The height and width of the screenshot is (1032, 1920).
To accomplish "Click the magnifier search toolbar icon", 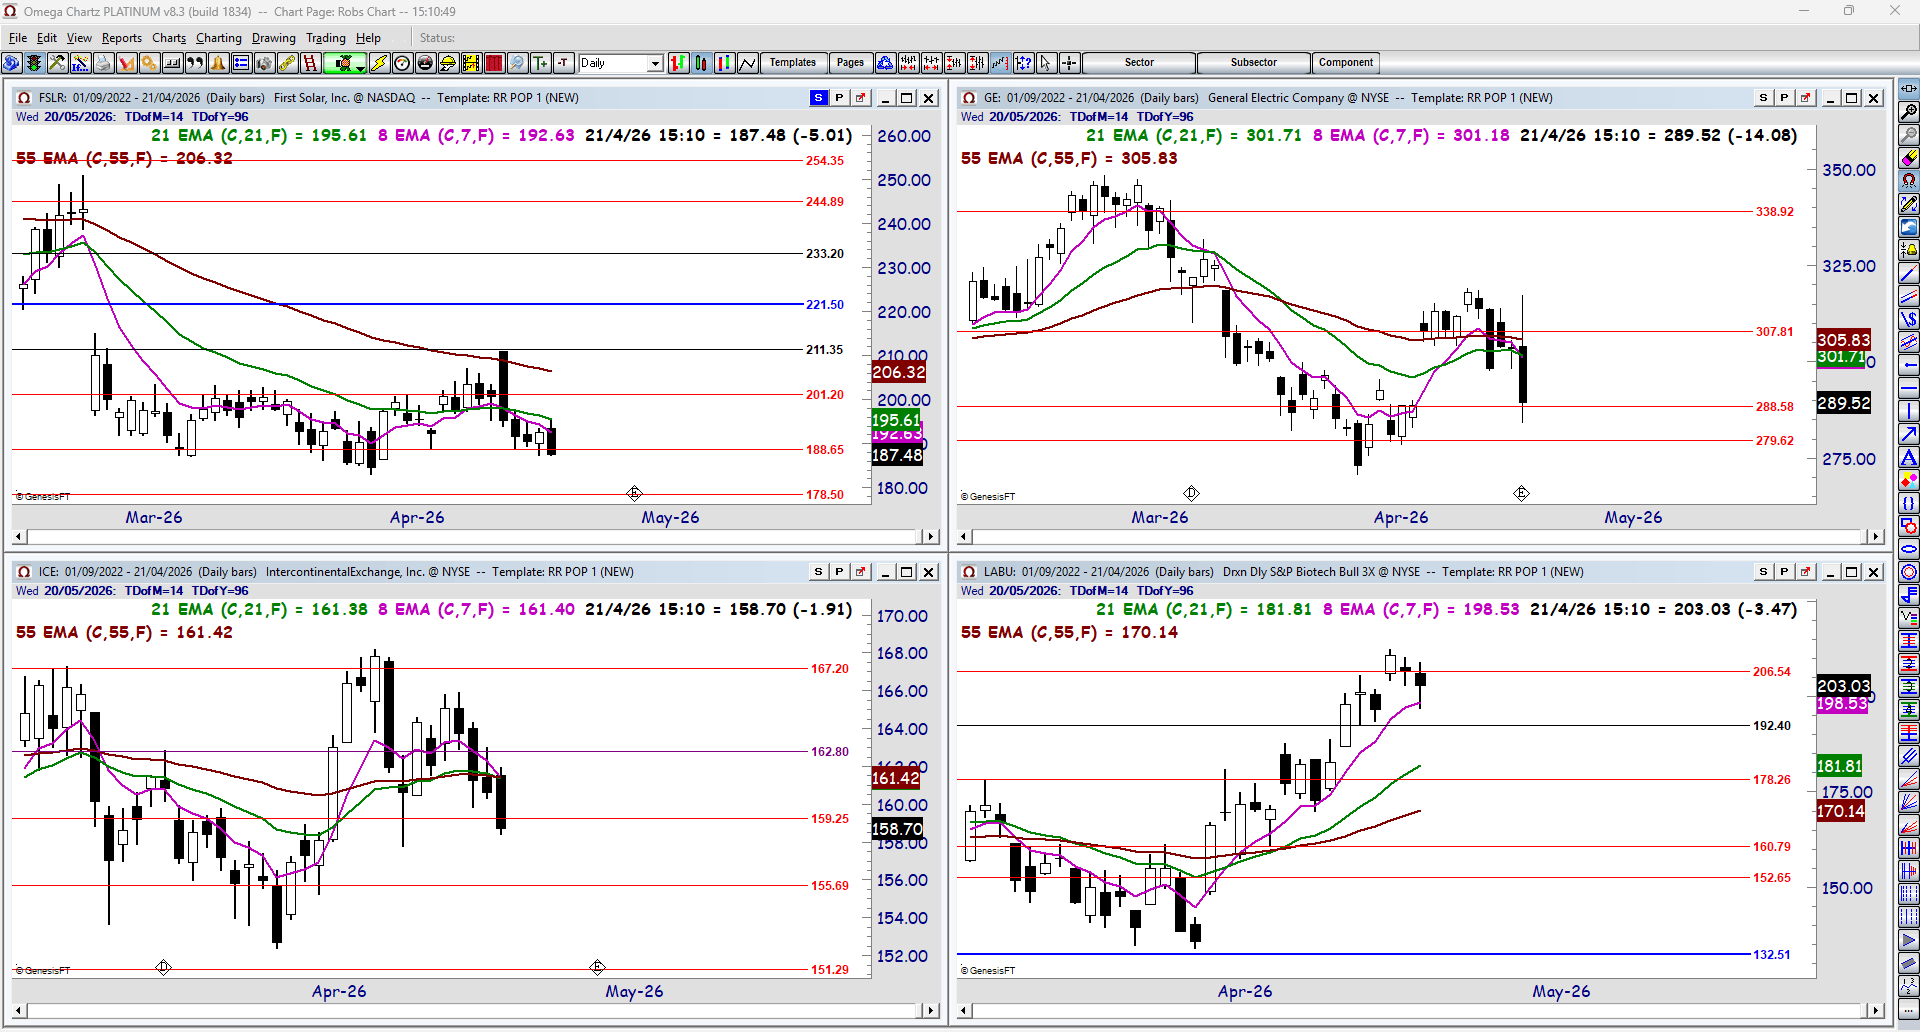I will click(x=517, y=63).
